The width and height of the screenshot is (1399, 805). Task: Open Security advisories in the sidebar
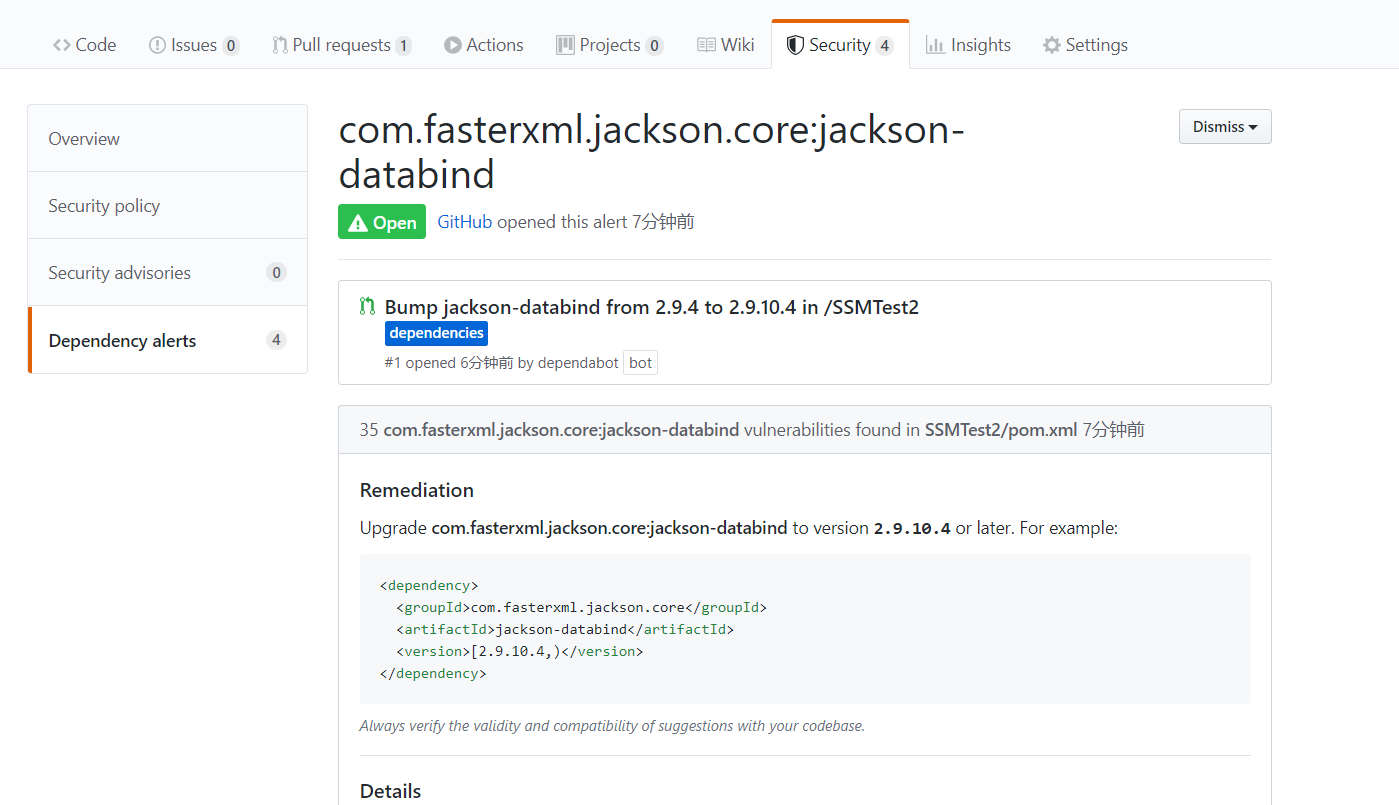[x=167, y=272]
